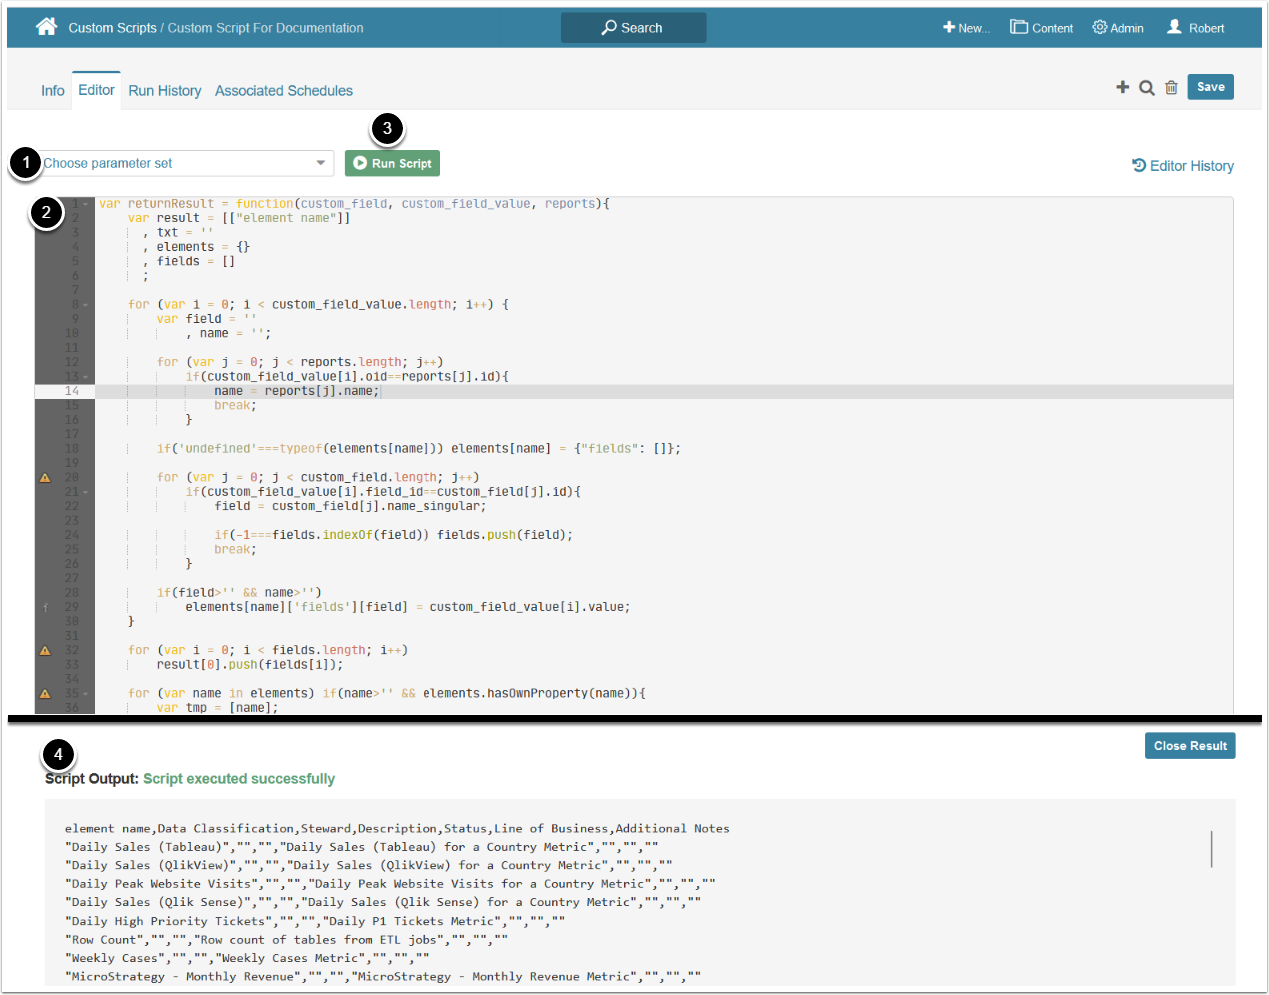The height and width of the screenshot is (995, 1269).
Task: Open the Robert user profile menu
Action: (1195, 28)
